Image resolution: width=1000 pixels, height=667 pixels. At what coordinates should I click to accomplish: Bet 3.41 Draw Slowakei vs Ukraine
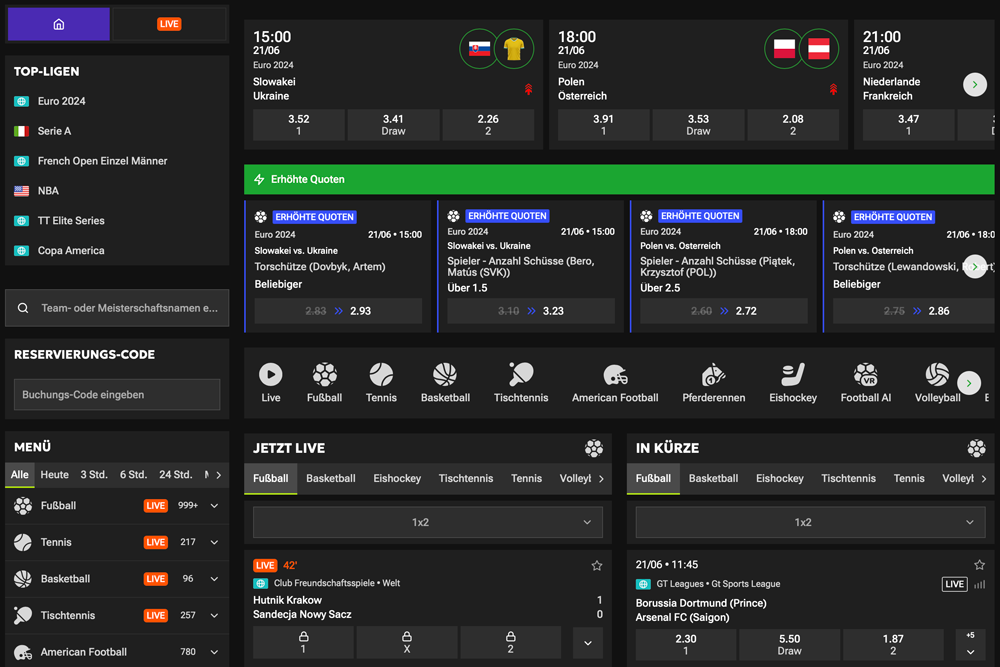[x=393, y=125]
